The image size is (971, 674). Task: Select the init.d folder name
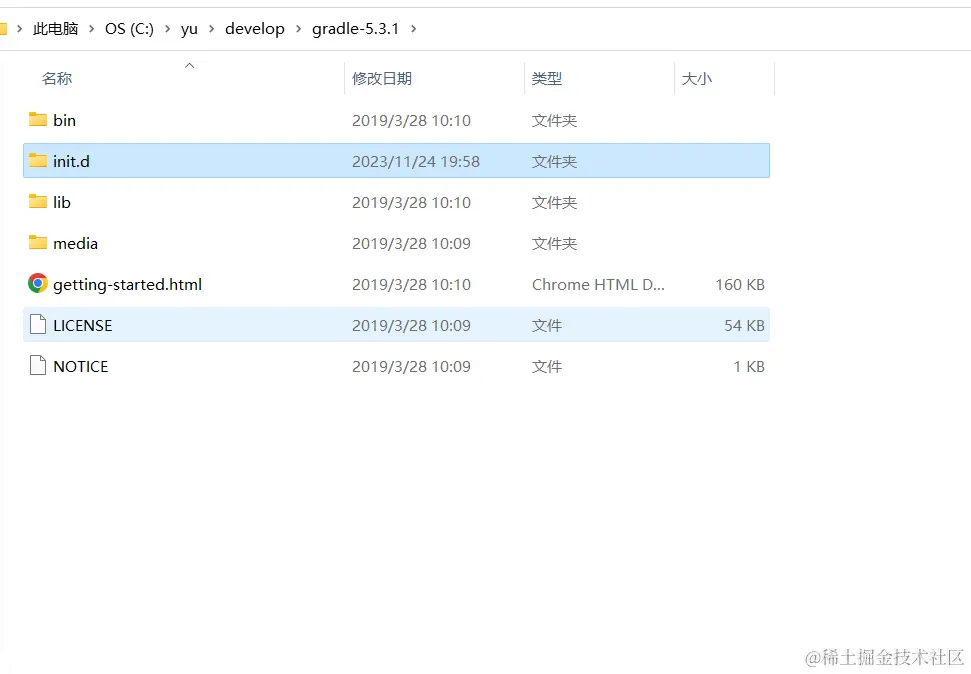(71, 161)
